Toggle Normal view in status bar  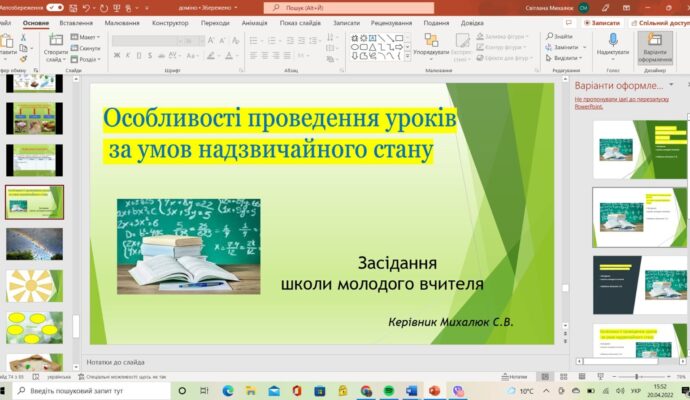click(x=545, y=377)
